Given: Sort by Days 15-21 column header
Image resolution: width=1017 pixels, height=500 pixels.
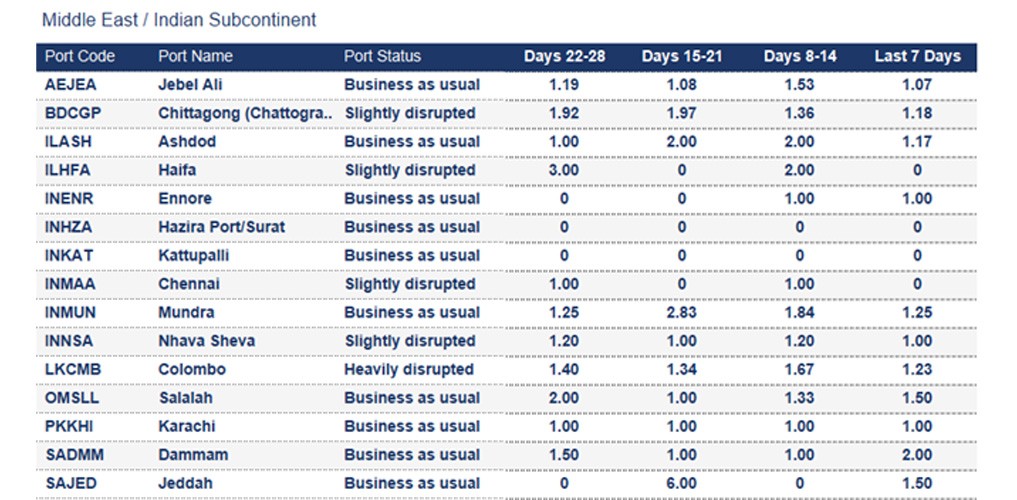Looking at the screenshot, I should pyautogui.click(x=682, y=57).
